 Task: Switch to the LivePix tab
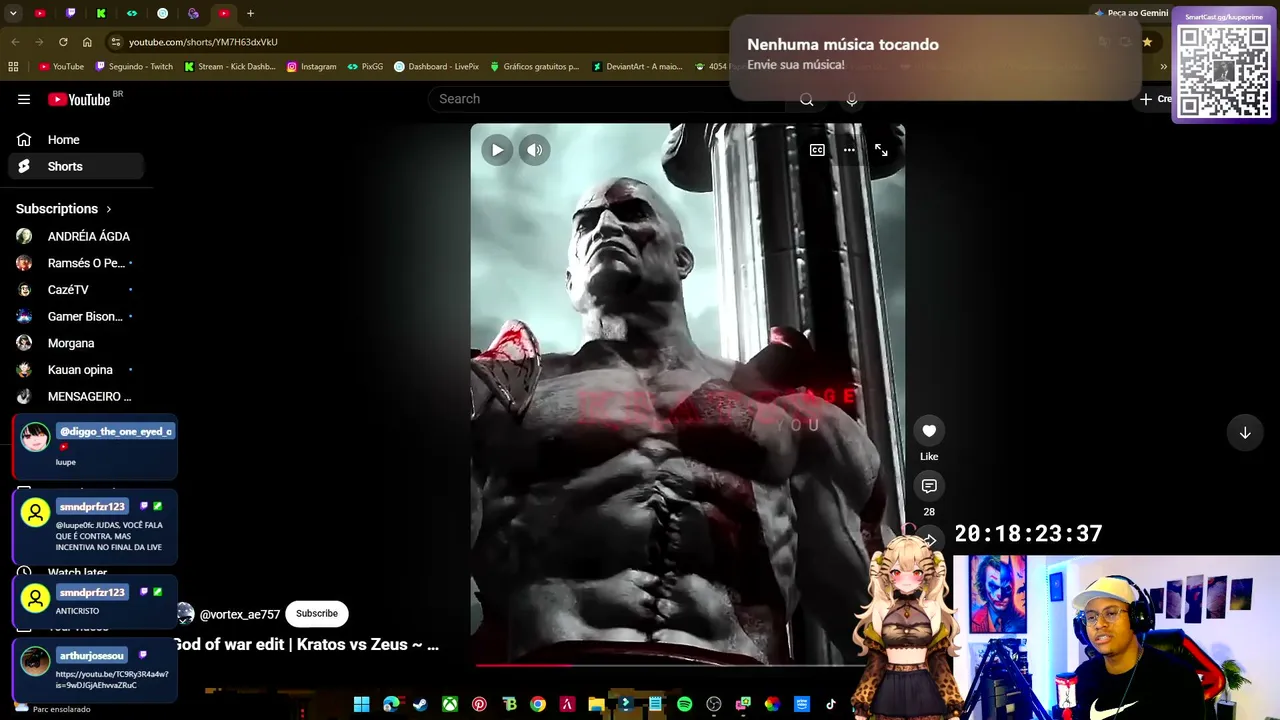pos(163,13)
